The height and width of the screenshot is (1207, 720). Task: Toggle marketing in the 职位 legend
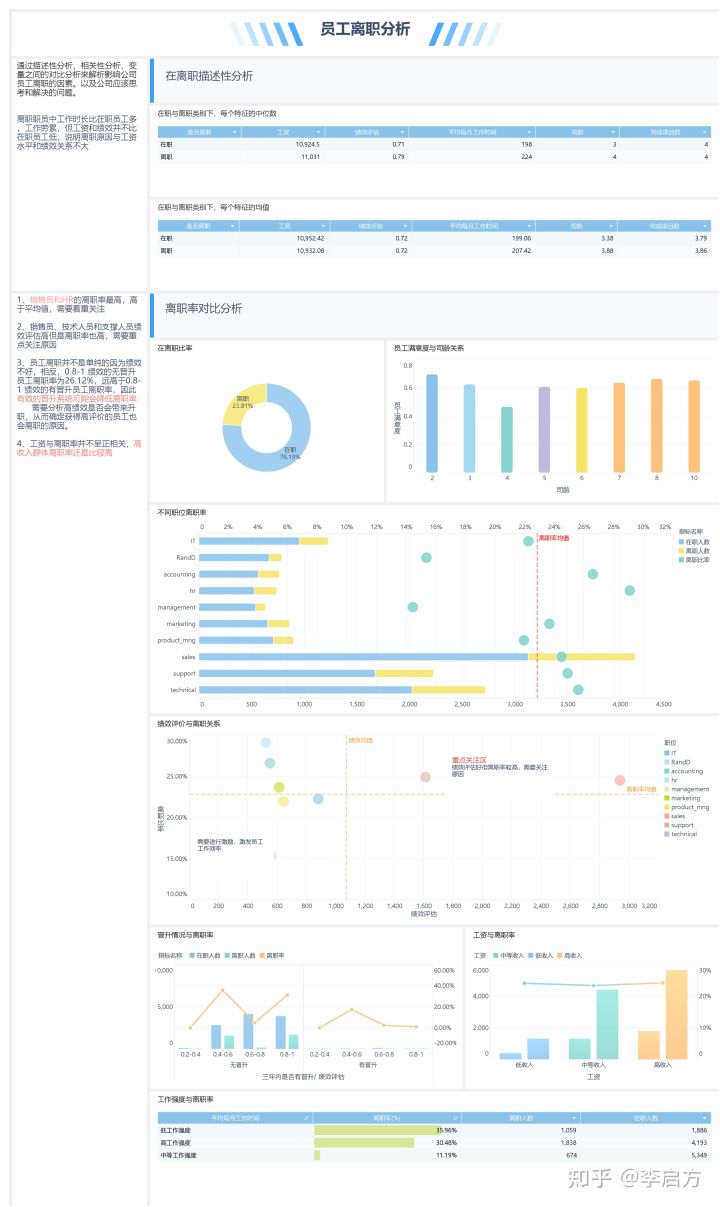(x=683, y=798)
